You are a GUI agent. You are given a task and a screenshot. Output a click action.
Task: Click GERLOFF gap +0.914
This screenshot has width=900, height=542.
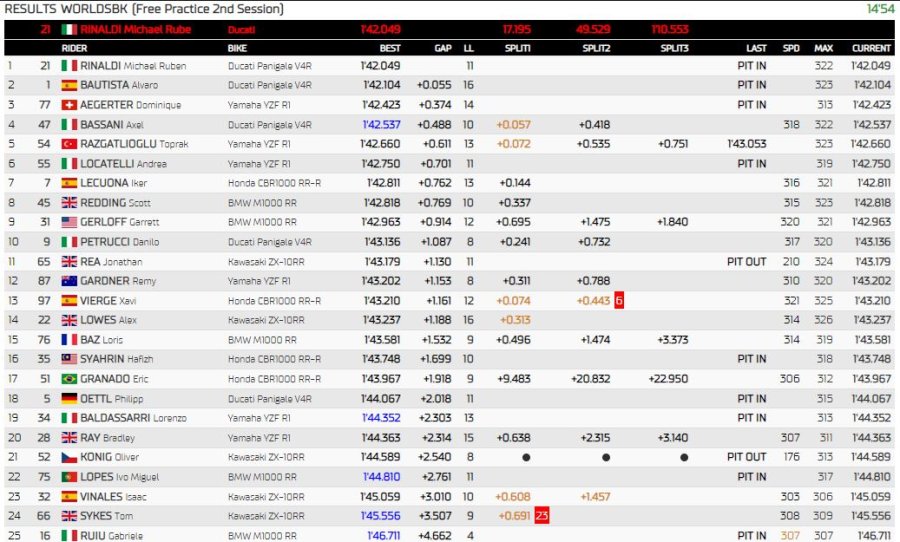click(x=436, y=222)
